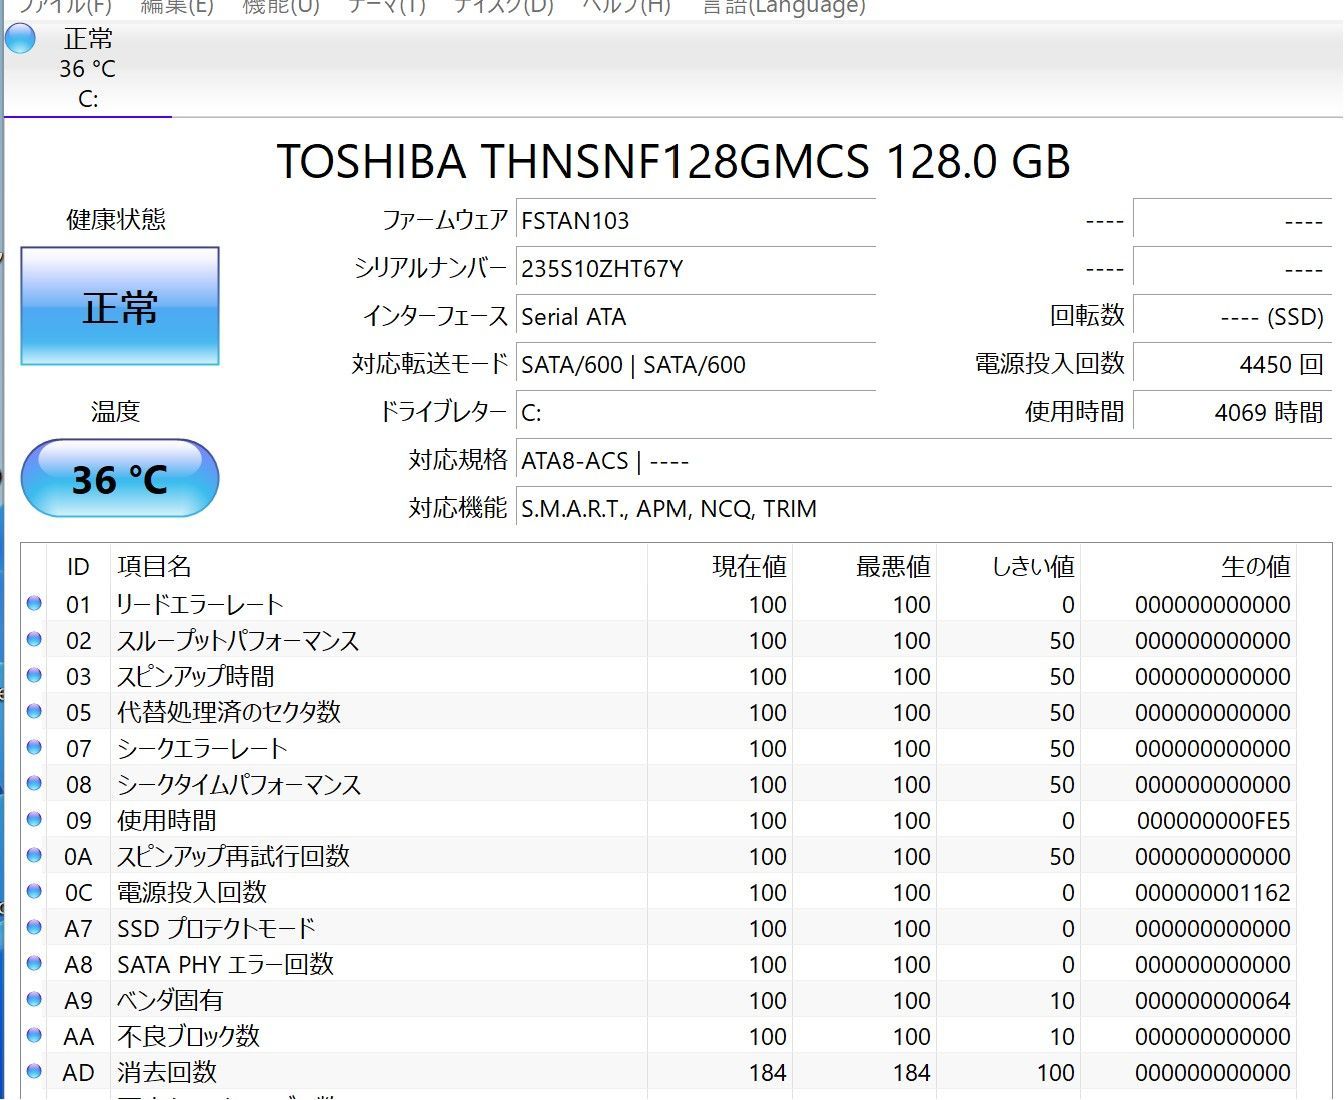1344x1100 pixels.
Task: Select the スピンアップ再試行回数 row name
Action: coord(233,856)
